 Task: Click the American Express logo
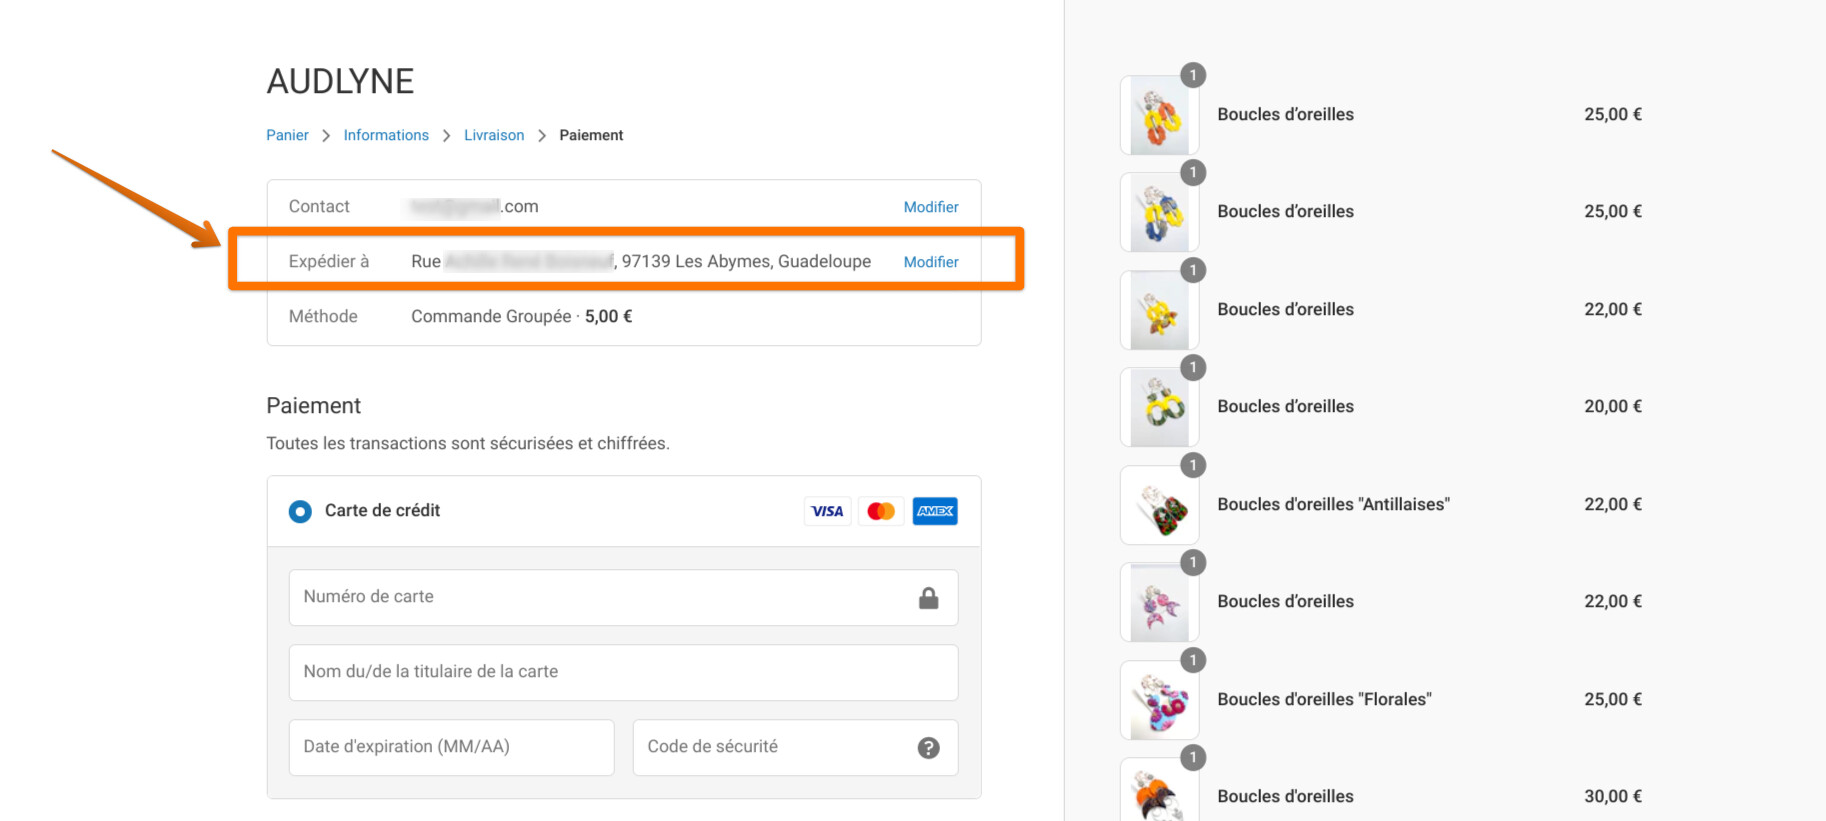(935, 511)
